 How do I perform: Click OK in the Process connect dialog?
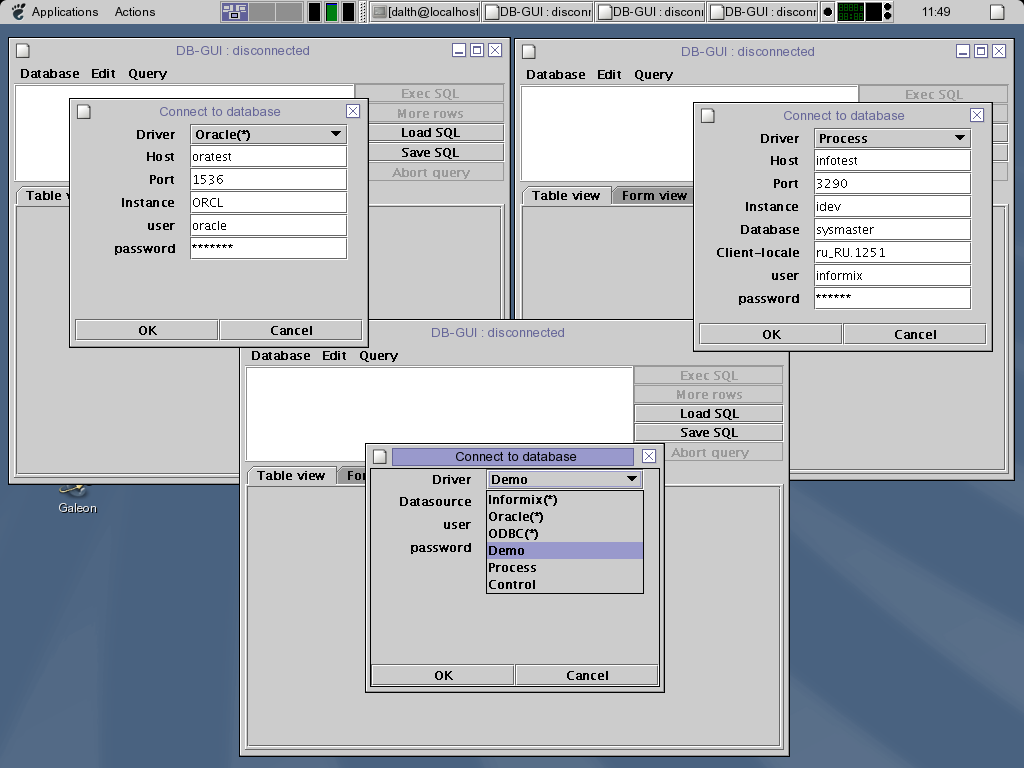pyautogui.click(x=770, y=335)
